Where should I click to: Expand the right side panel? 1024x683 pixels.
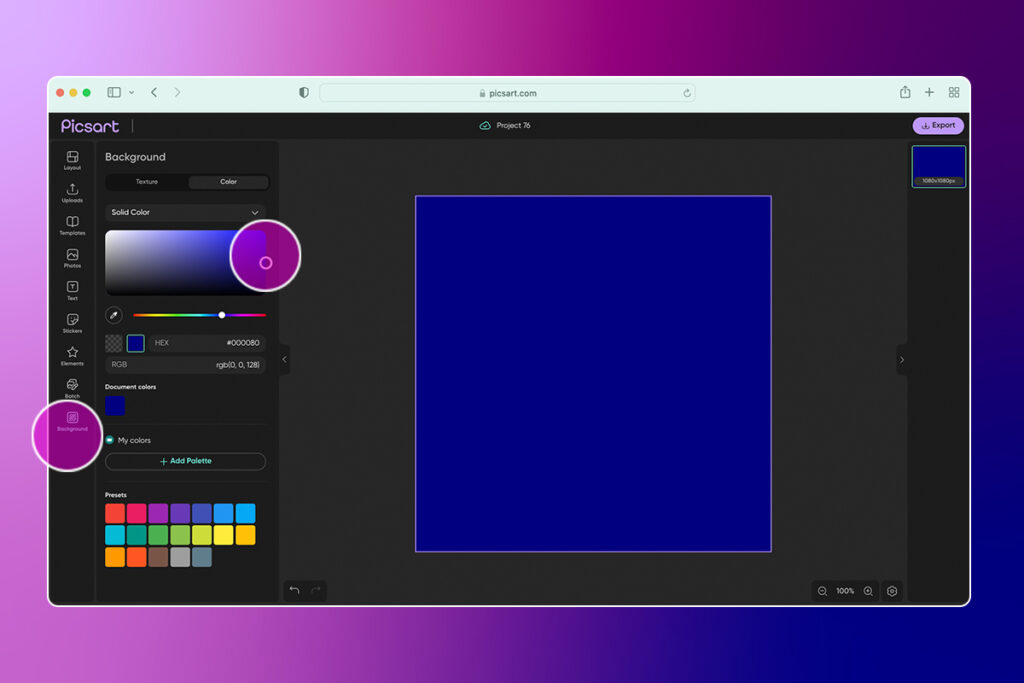(902, 360)
